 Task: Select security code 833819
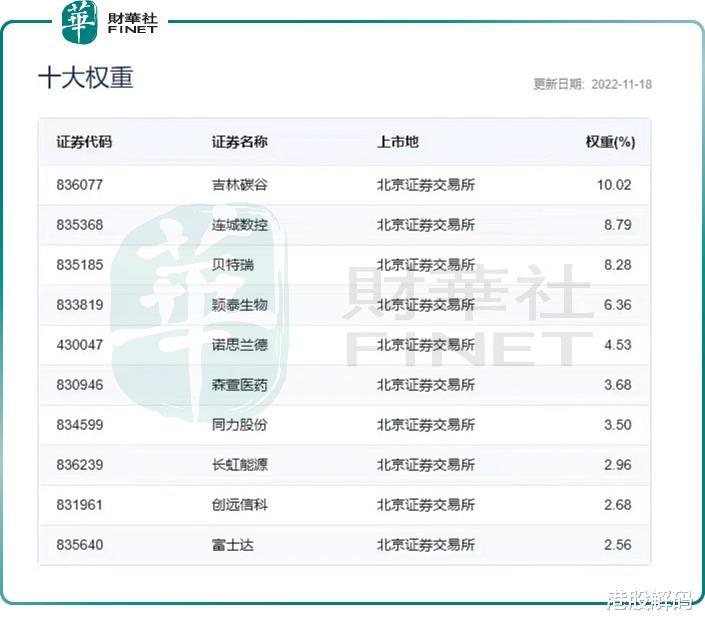[x=80, y=305]
